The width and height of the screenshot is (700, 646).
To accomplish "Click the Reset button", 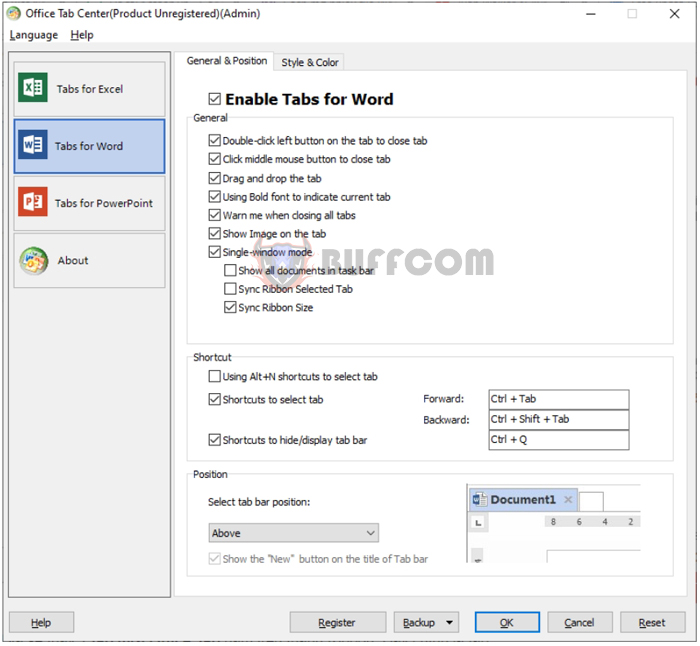I will pyautogui.click(x=652, y=622).
